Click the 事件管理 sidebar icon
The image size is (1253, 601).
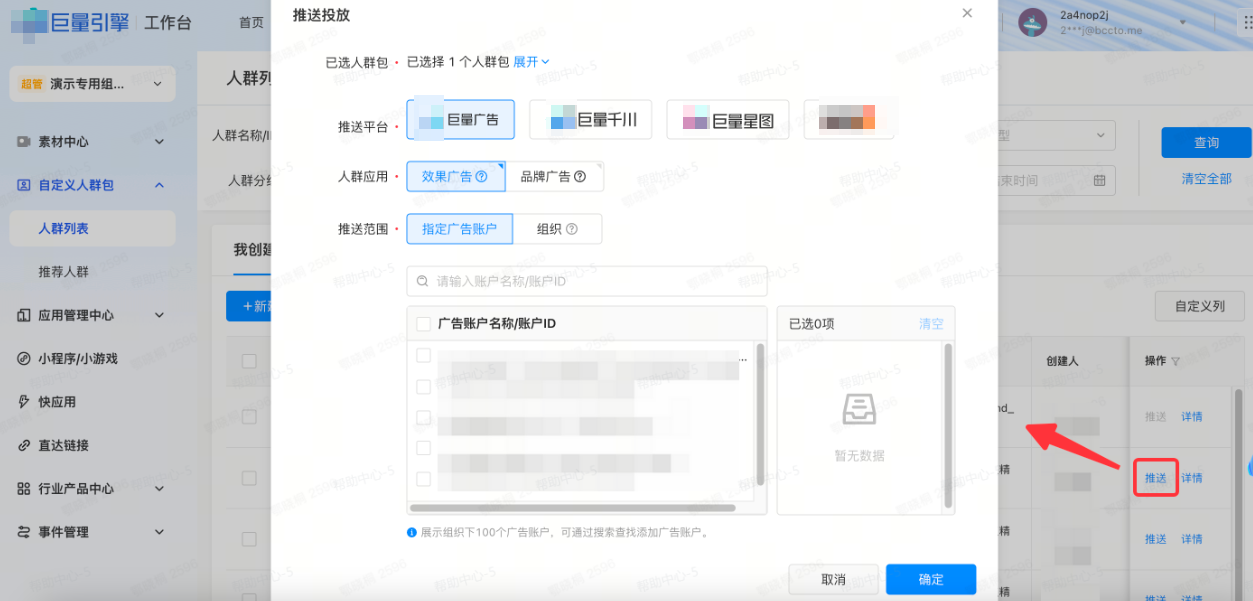click(x=24, y=532)
